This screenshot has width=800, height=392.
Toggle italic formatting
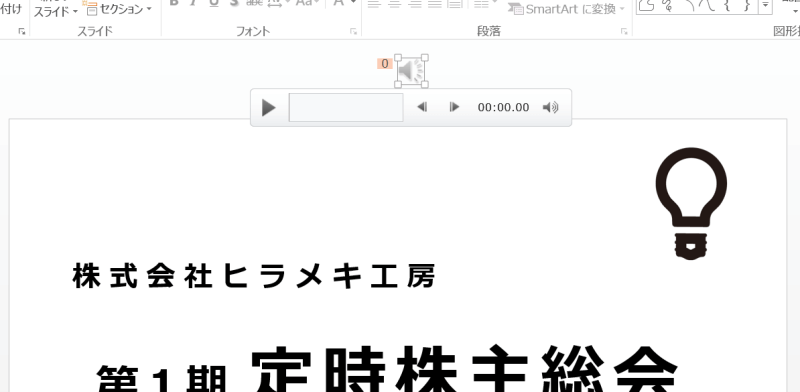(194, 2)
